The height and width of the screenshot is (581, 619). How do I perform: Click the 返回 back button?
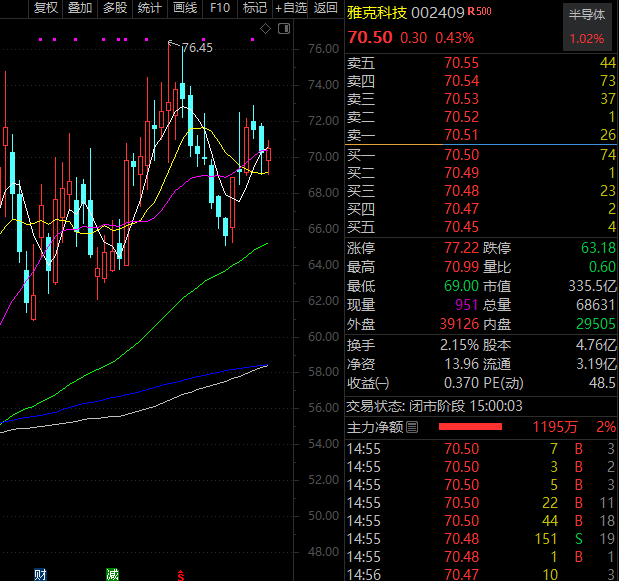click(x=326, y=8)
